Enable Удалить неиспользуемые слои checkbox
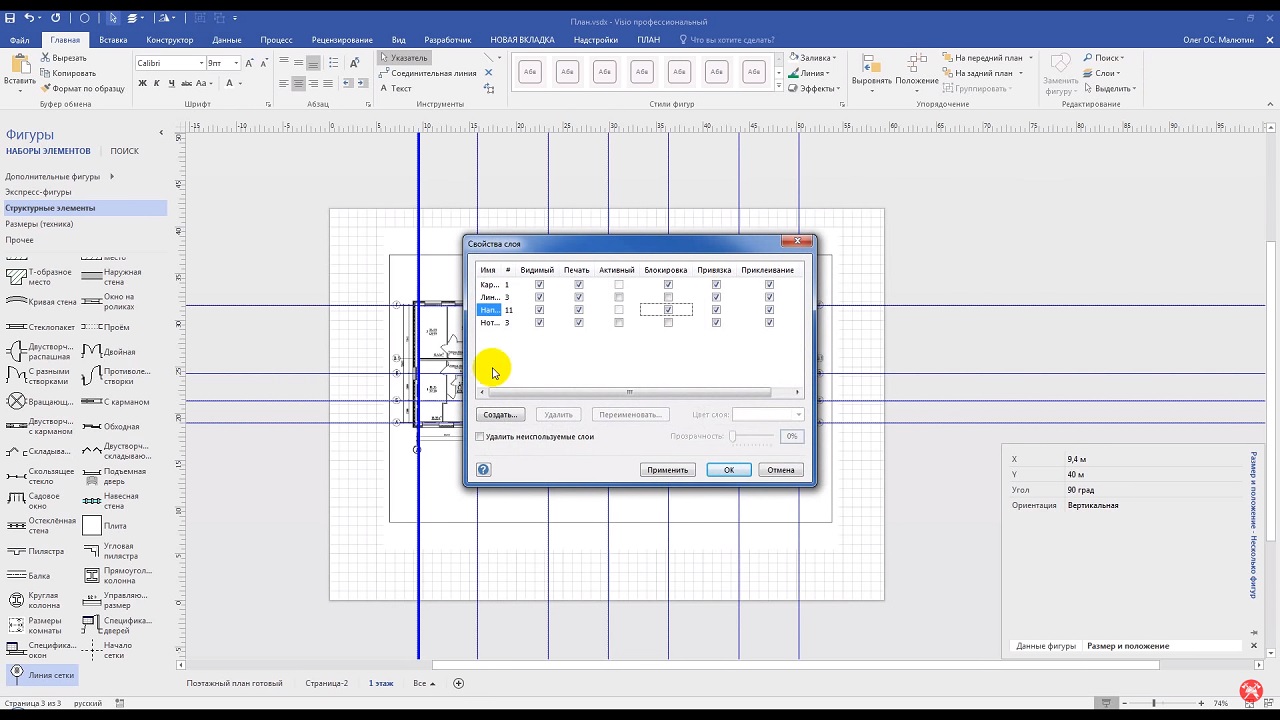Image resolution: width=1280 pixels, height=720 pixels. (480, 437)
